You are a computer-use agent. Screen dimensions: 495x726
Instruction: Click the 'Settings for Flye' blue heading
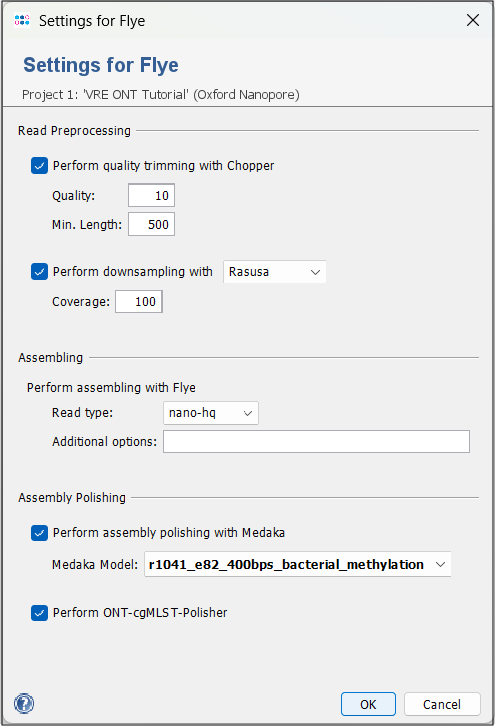click(101, 65)
